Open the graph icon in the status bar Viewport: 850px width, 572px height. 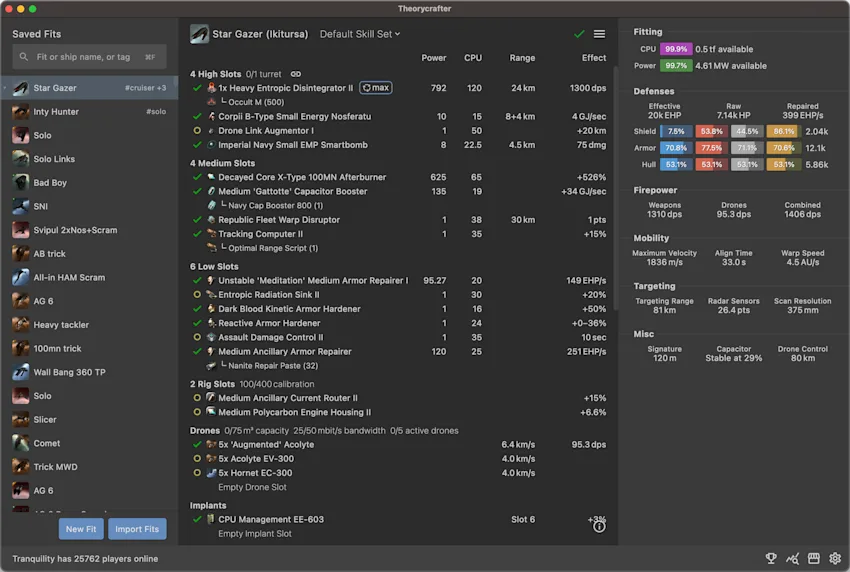click(x=792, y=558)
